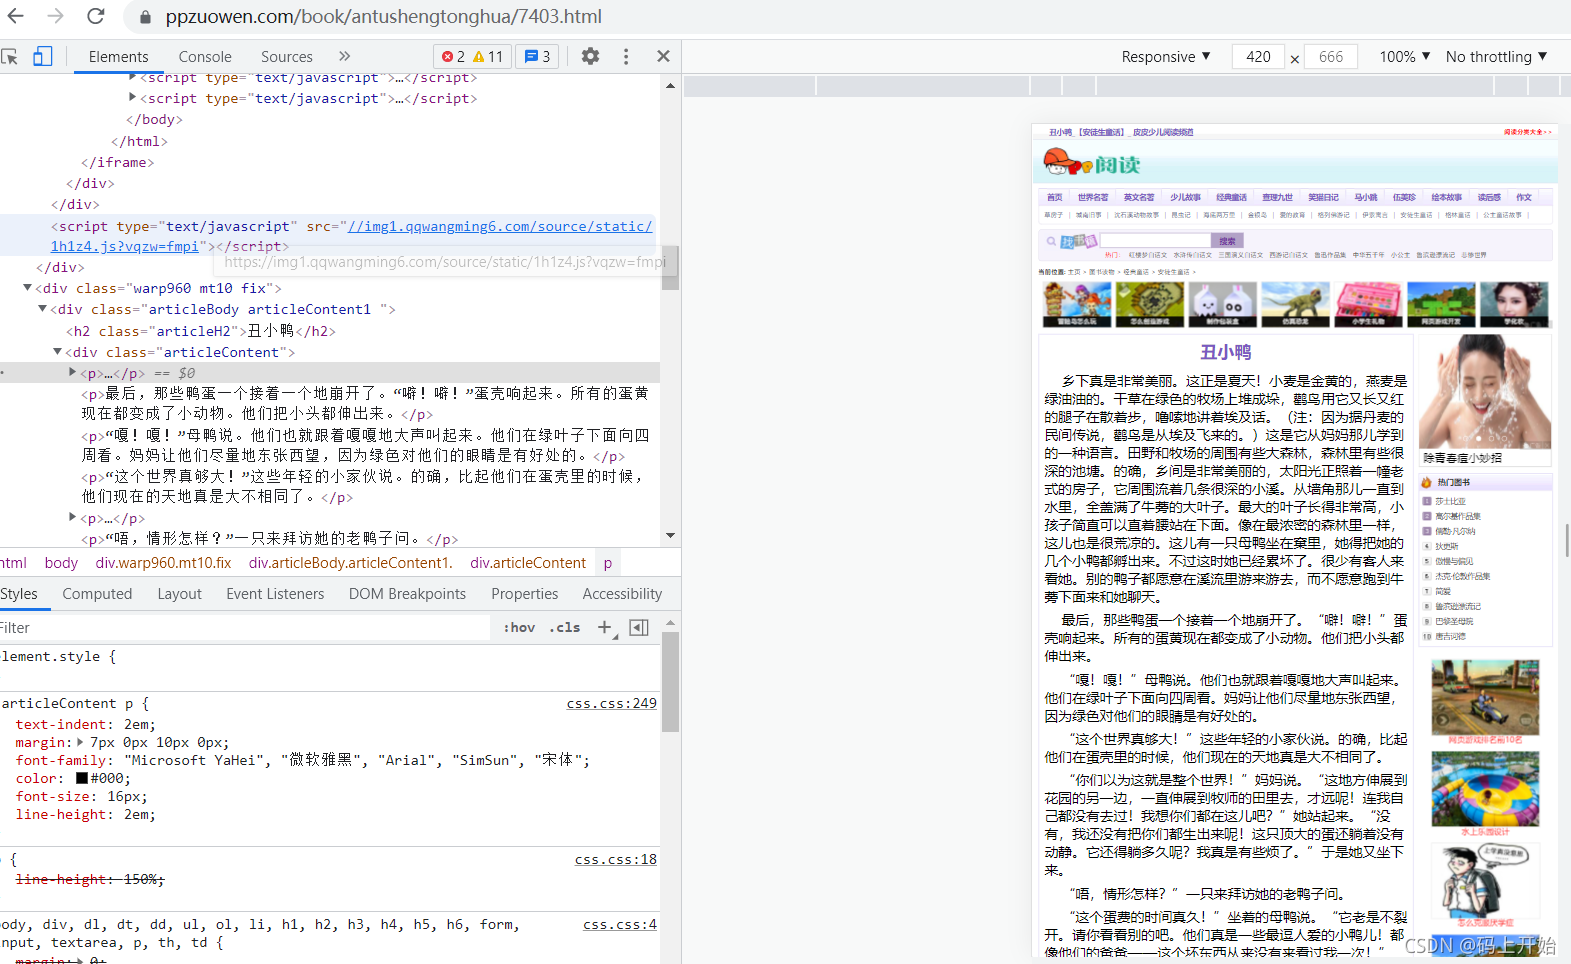Screen dimensions: 1571x964
Task: Edit the viewport width field 420
Action: click(1258, 57)
